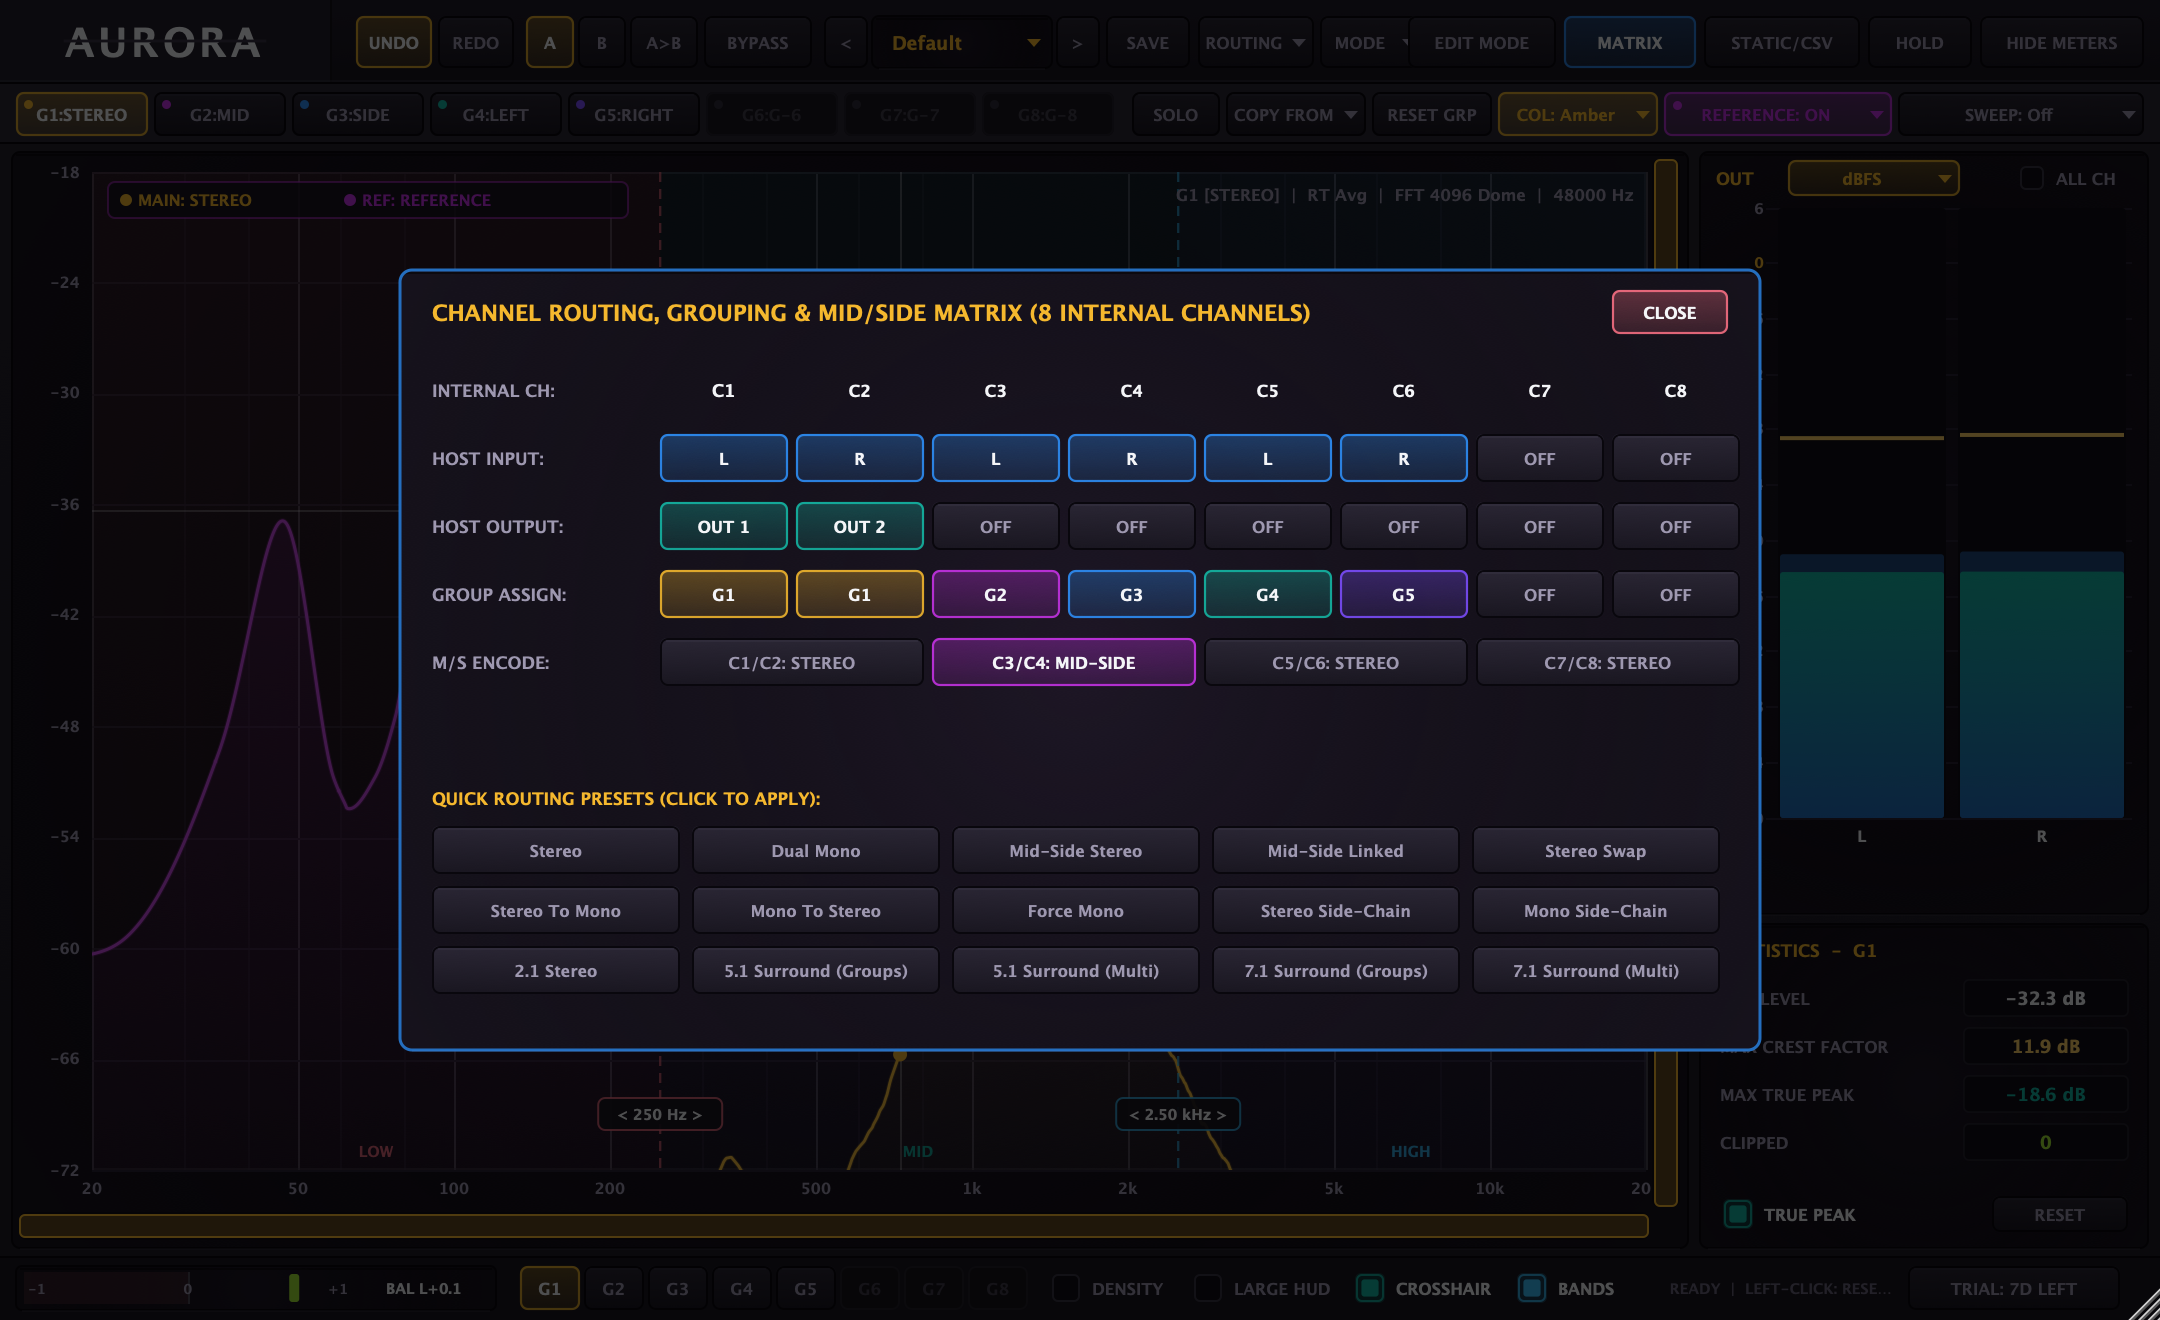Click the balance slider at bottom left

tap(187, 1288)
